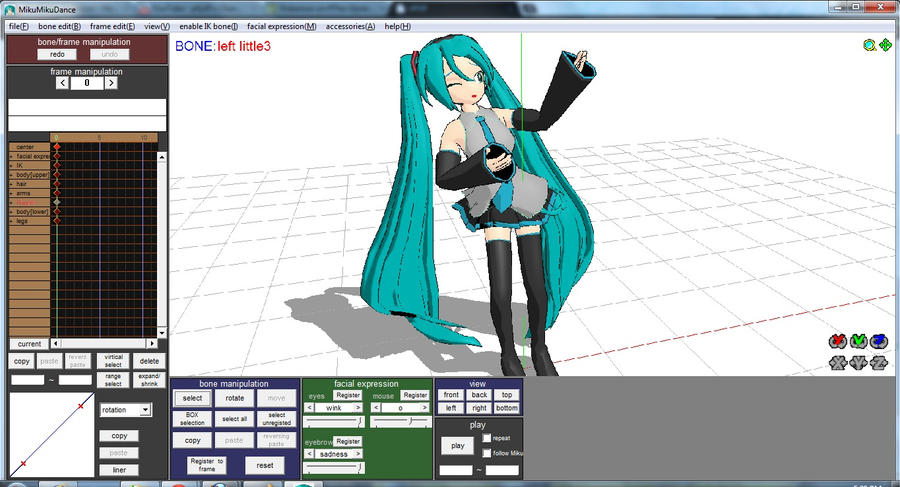Switch camera to front view
This screenshot has height=487, width=900.
[x=451, y=395]
